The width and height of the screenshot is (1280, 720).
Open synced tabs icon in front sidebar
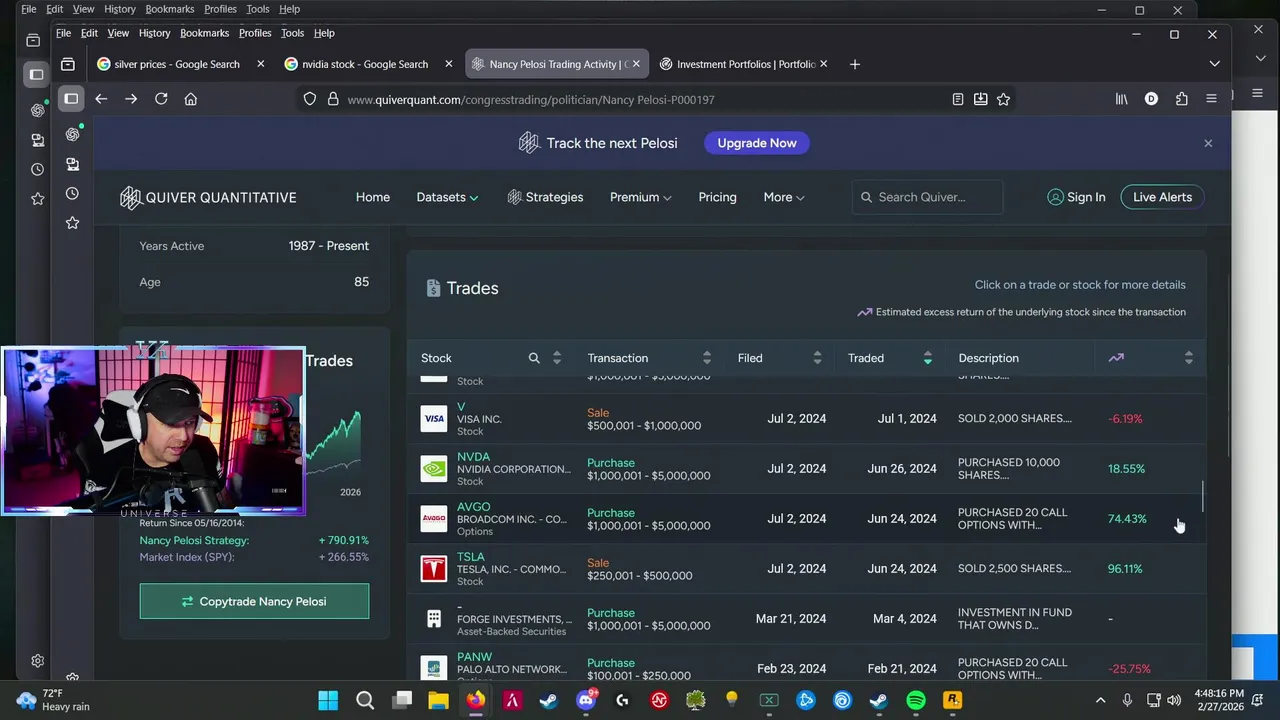[x=72, y=164]
